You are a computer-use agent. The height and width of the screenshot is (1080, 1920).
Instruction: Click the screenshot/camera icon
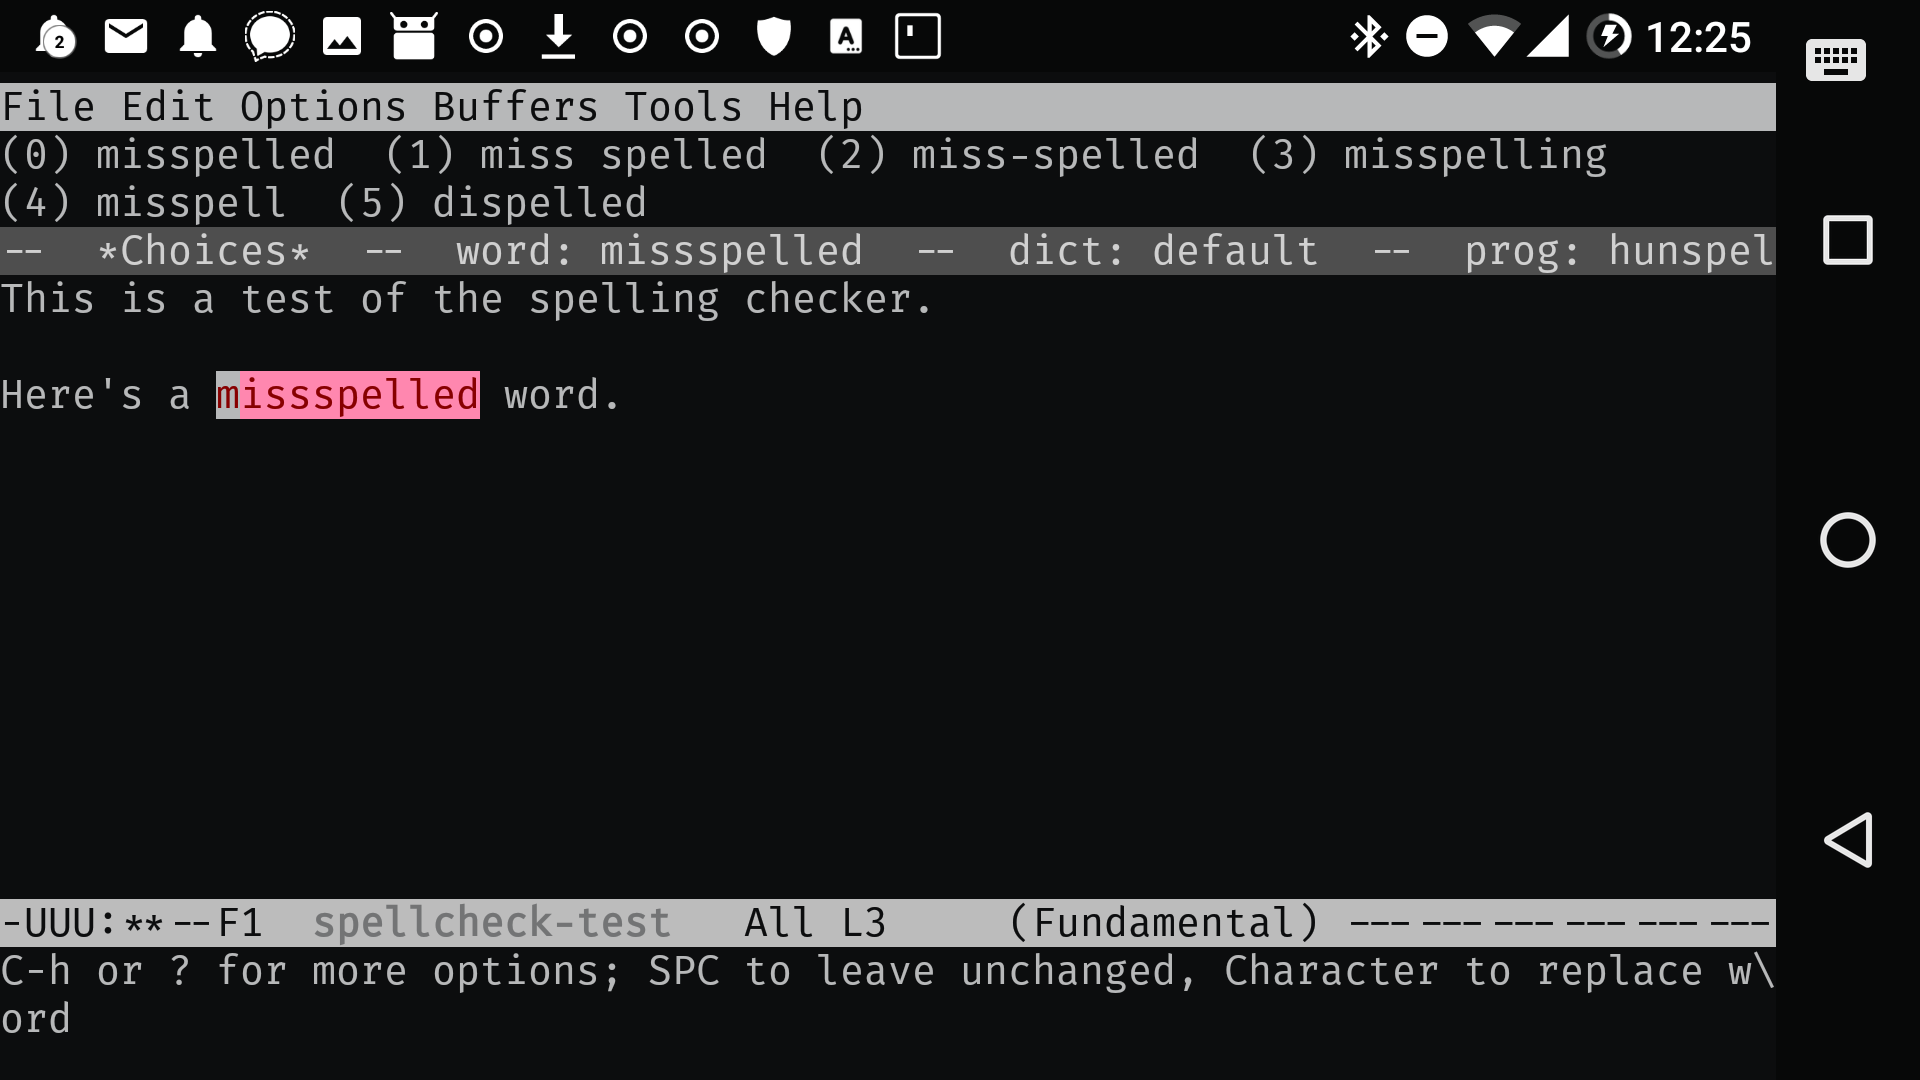[340, 36]
